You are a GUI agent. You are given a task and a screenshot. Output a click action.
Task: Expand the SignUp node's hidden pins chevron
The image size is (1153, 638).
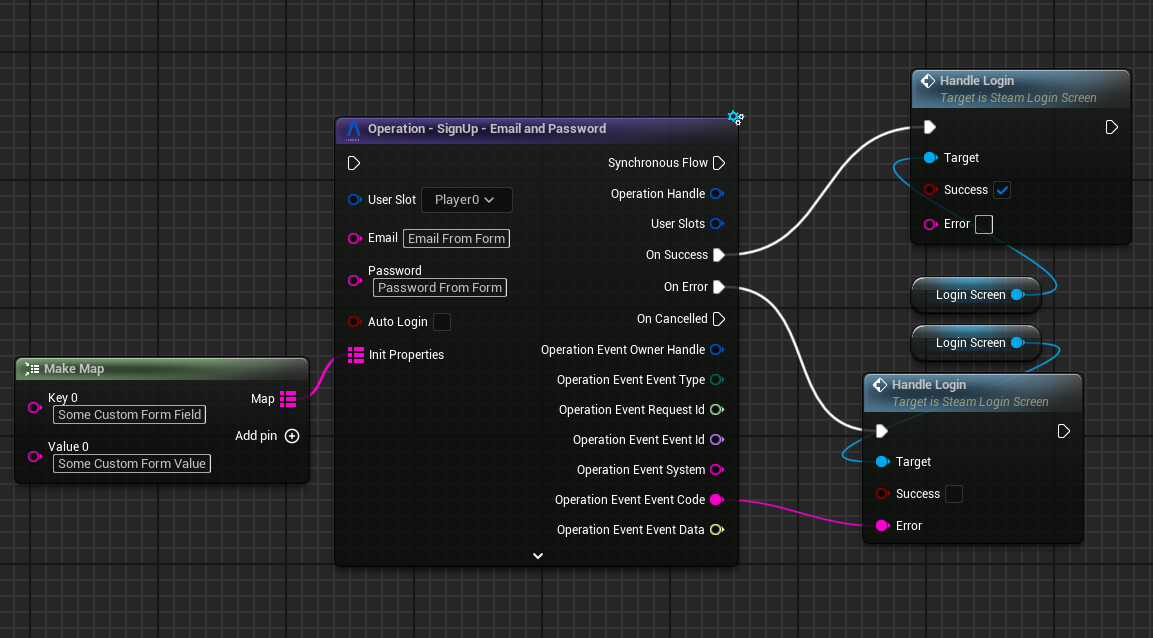tap(538, 555)
